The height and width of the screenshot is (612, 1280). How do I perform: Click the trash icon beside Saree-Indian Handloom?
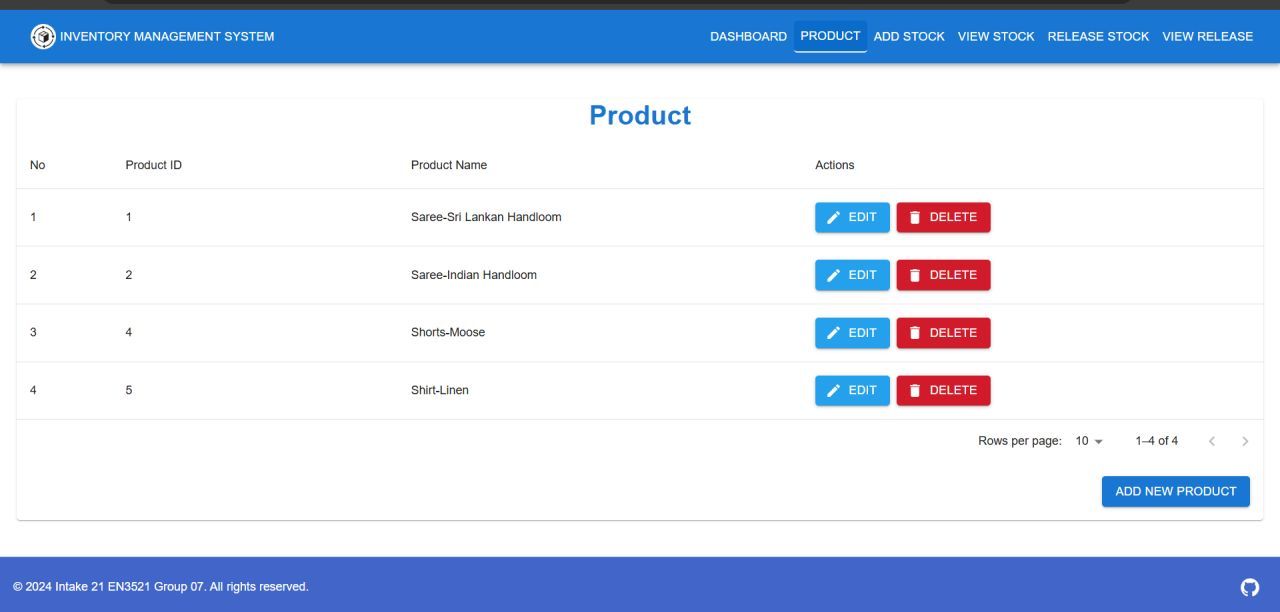tap(914, 274)
